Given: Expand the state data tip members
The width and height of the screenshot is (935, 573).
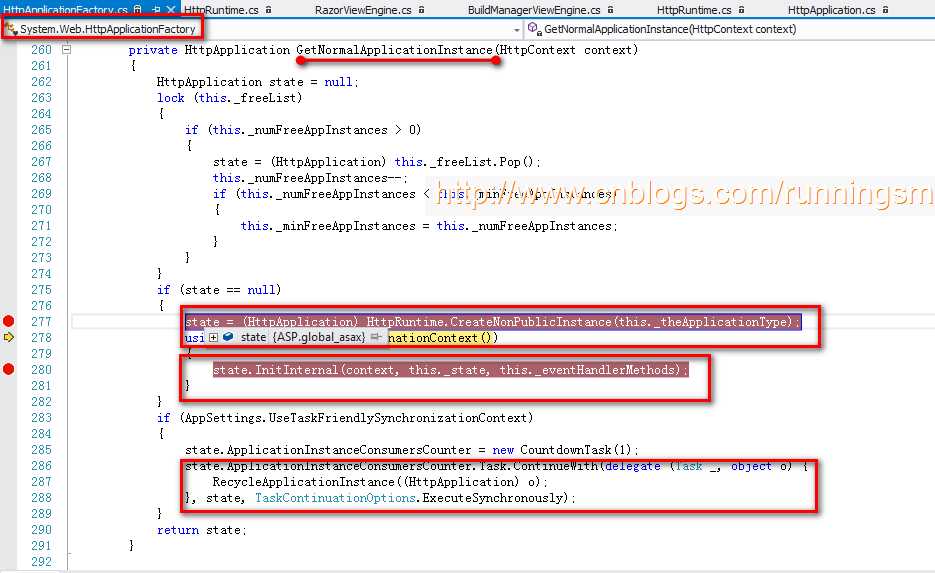Looking at the screenshot, I should (213, 337).
